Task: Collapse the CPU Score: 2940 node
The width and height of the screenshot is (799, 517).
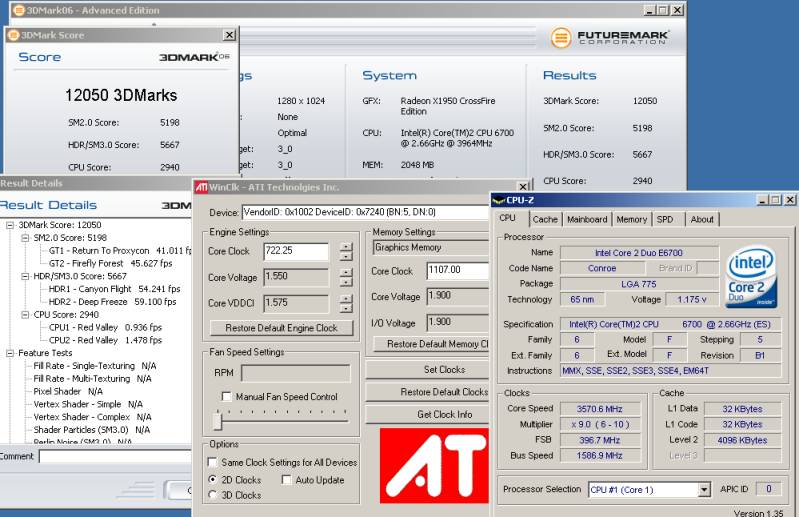Action: coord(25,314)
